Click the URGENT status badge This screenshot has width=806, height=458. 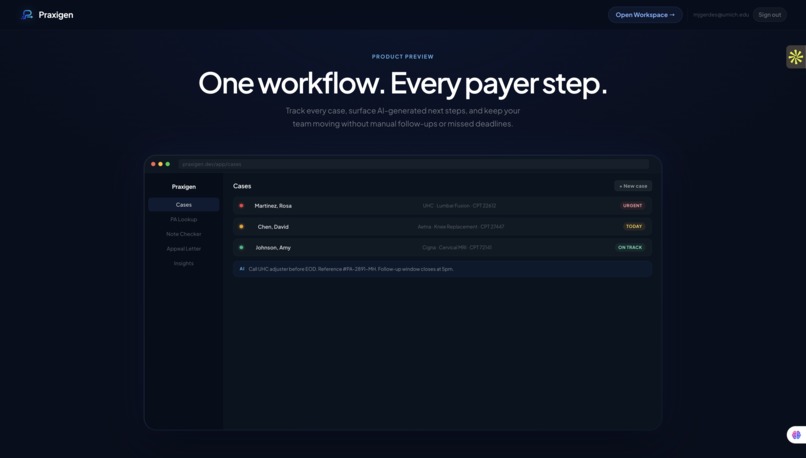[x=632, y=206]
